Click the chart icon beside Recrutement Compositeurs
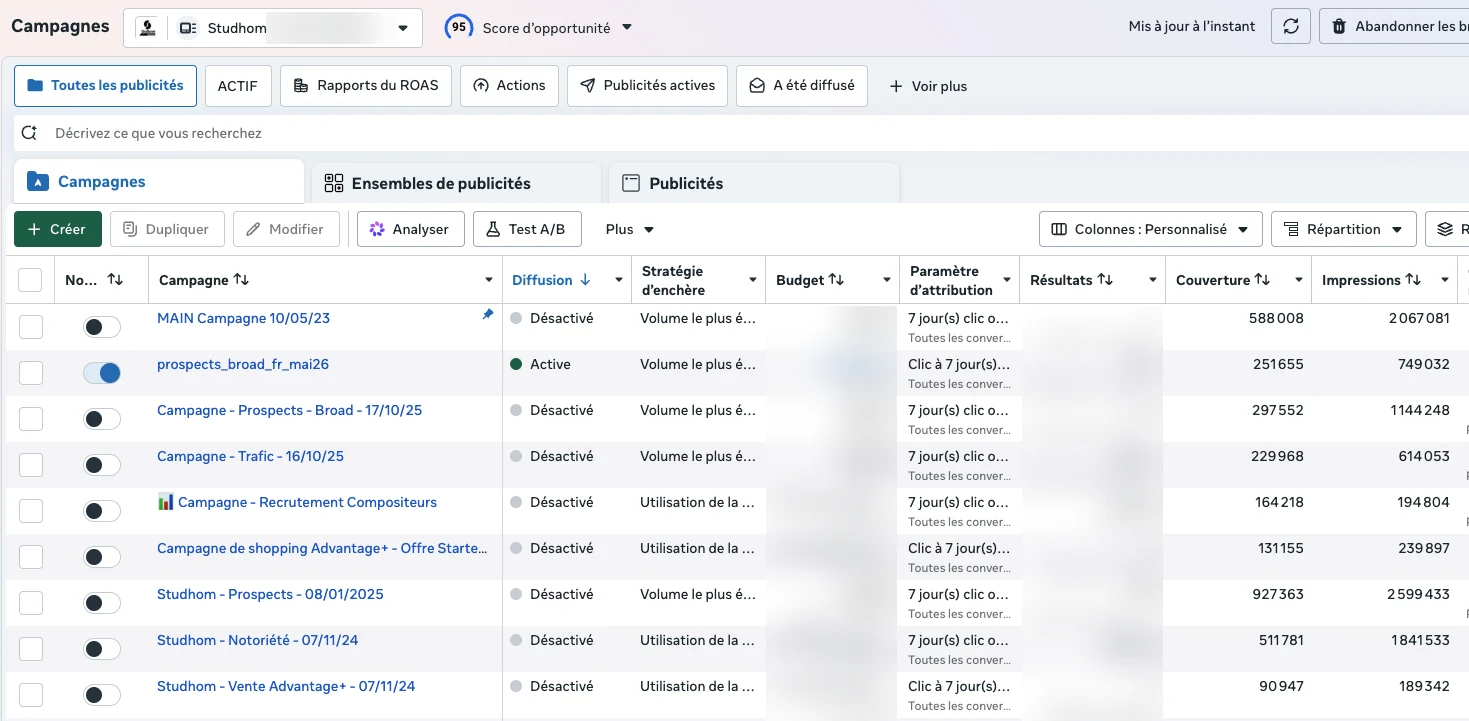1469x721 pixels. point(166,502)
